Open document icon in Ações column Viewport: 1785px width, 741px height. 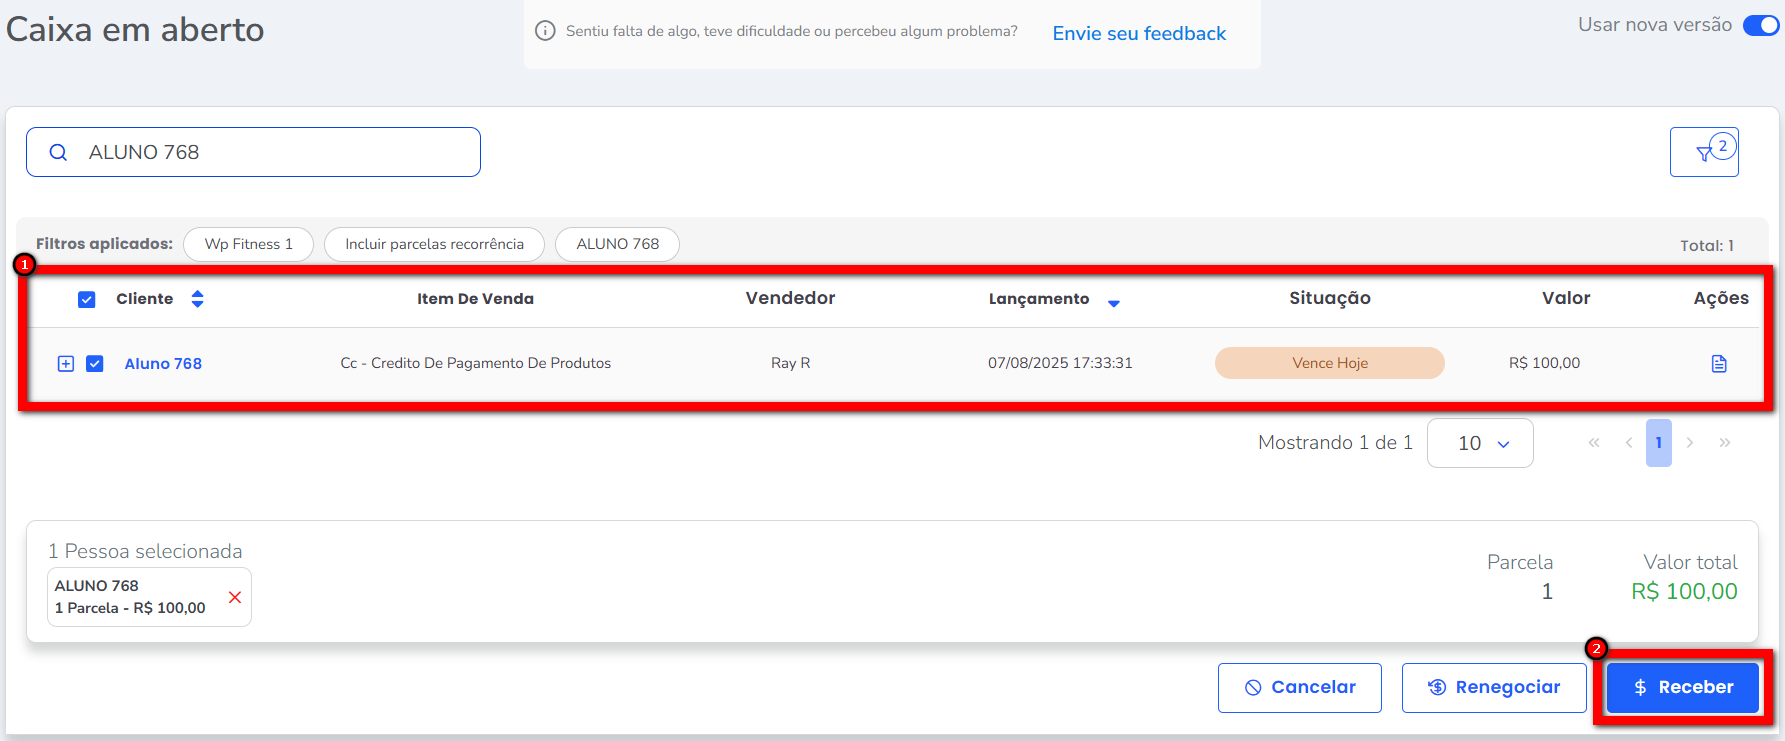click(x=1719, y=364)
